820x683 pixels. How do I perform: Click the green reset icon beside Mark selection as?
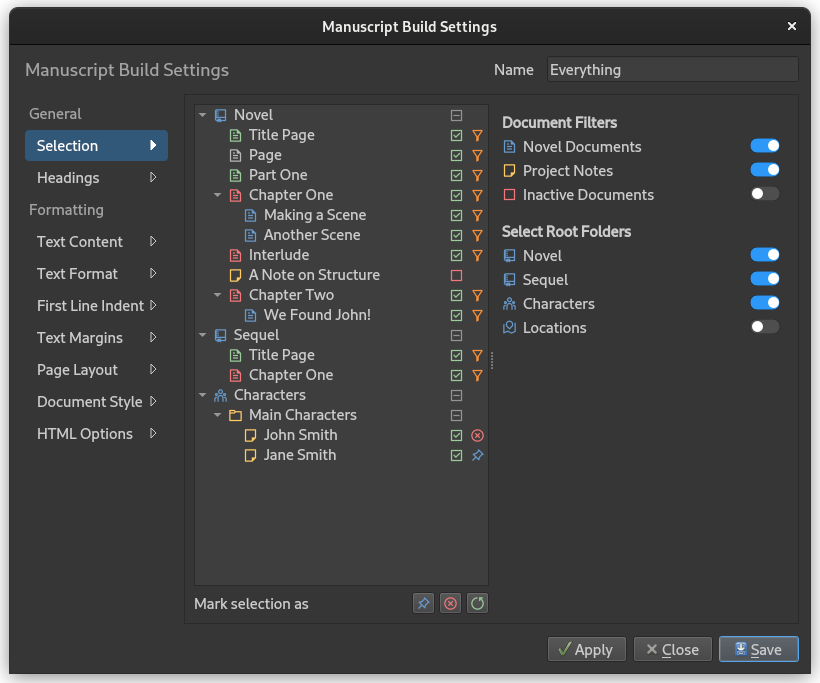(x=477, y=604)
